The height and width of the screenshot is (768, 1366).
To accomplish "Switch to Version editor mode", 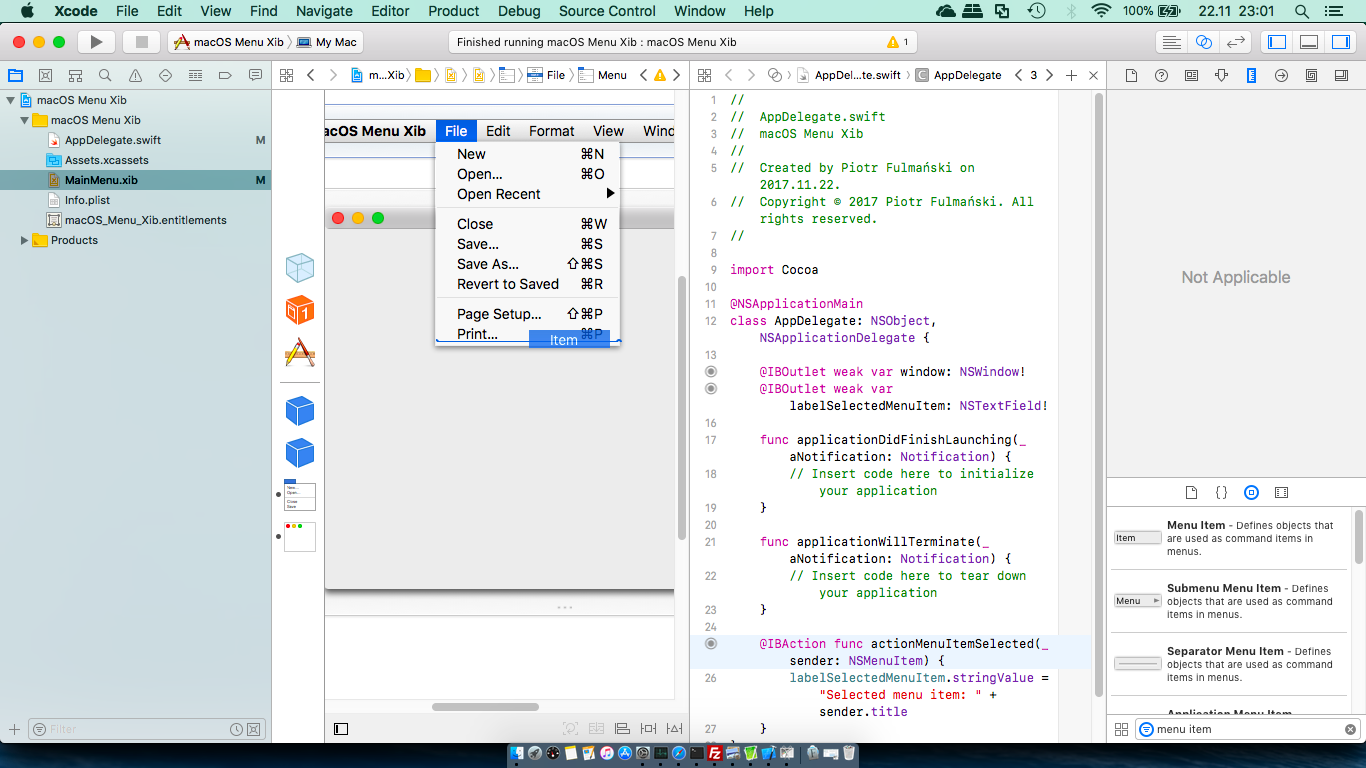I will pyautogui.click(x=1237, y=42).
